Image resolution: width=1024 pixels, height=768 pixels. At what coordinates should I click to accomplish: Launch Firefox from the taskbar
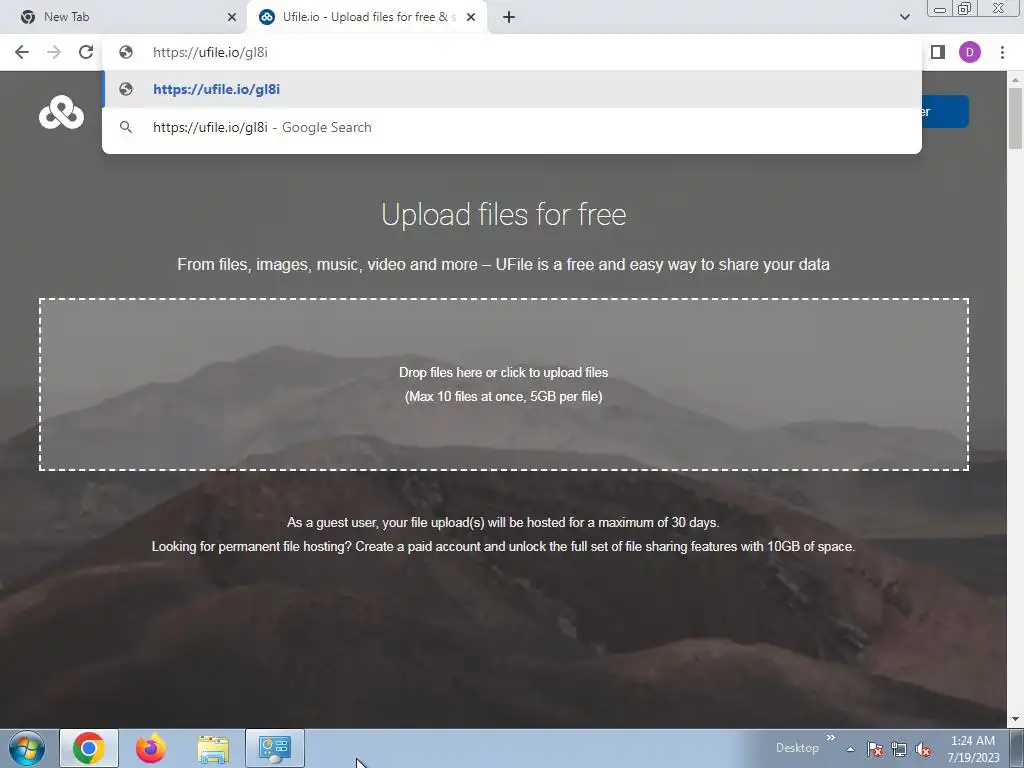(x=150, y=748)
